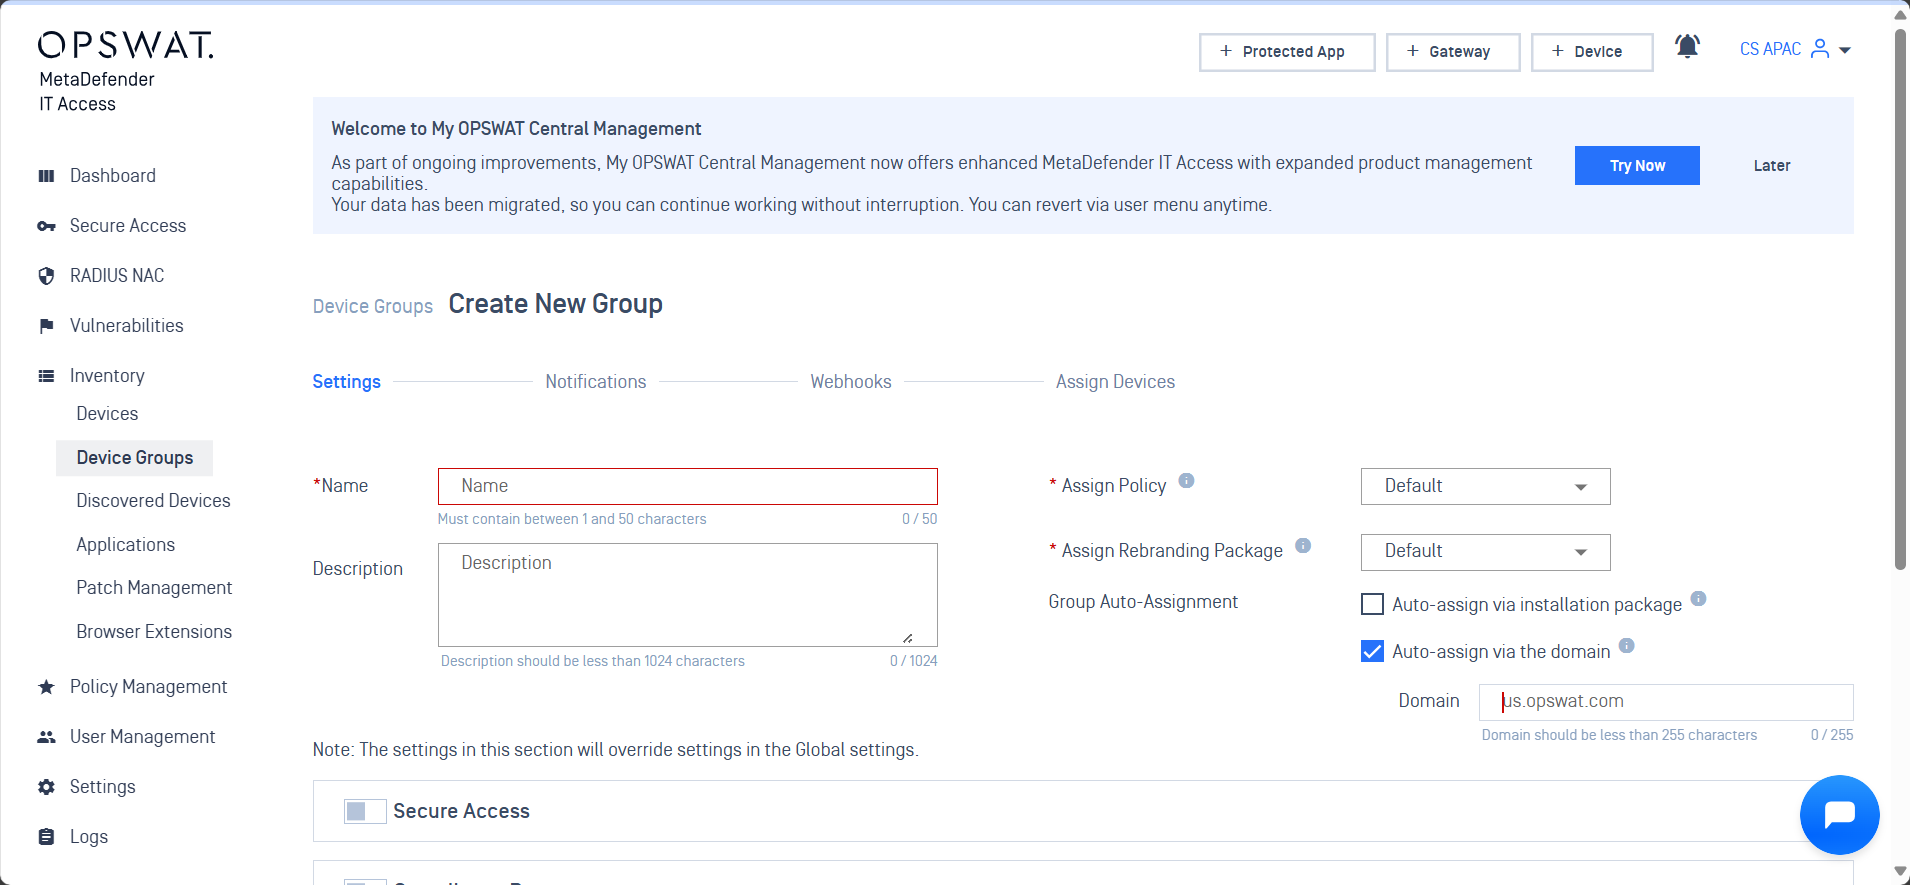Click the Settings gear icon in sidebar
Screen dimensions: 1910x885
(x=46, y=787)
